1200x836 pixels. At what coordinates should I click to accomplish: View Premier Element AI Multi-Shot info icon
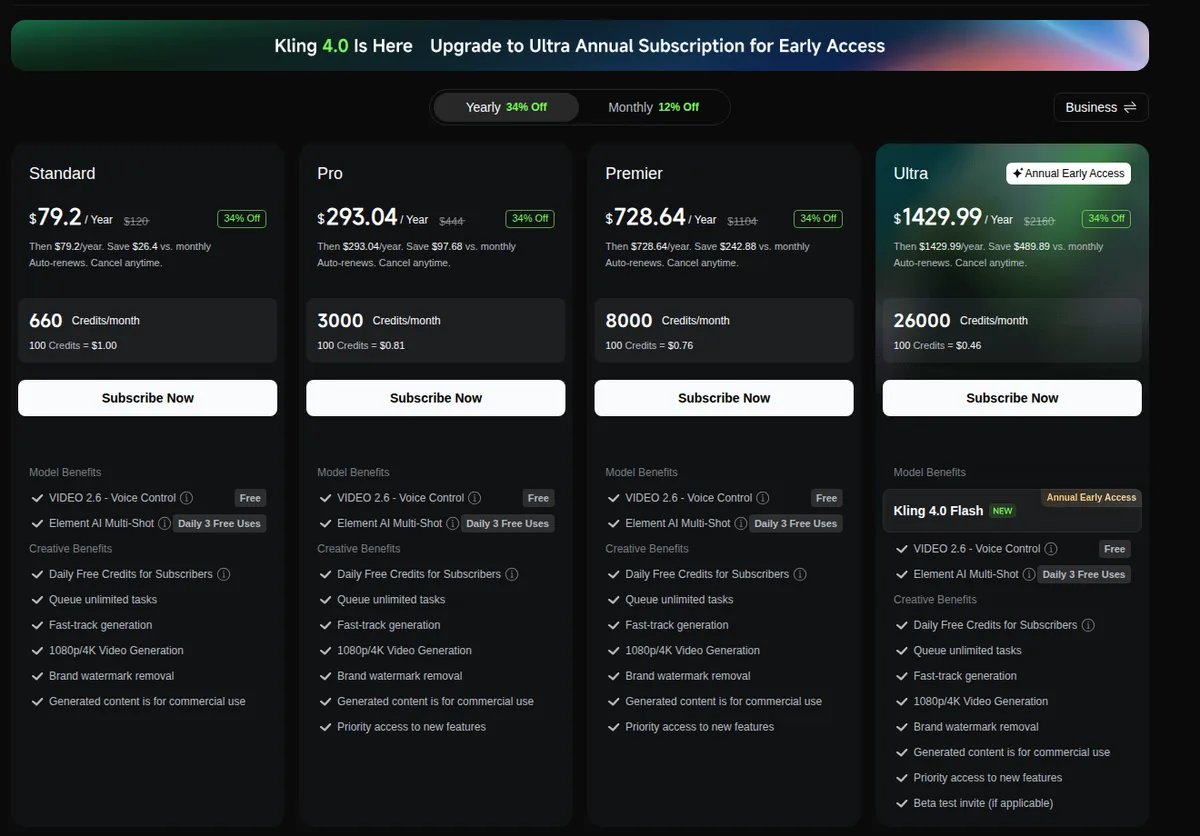click(741, 523)
